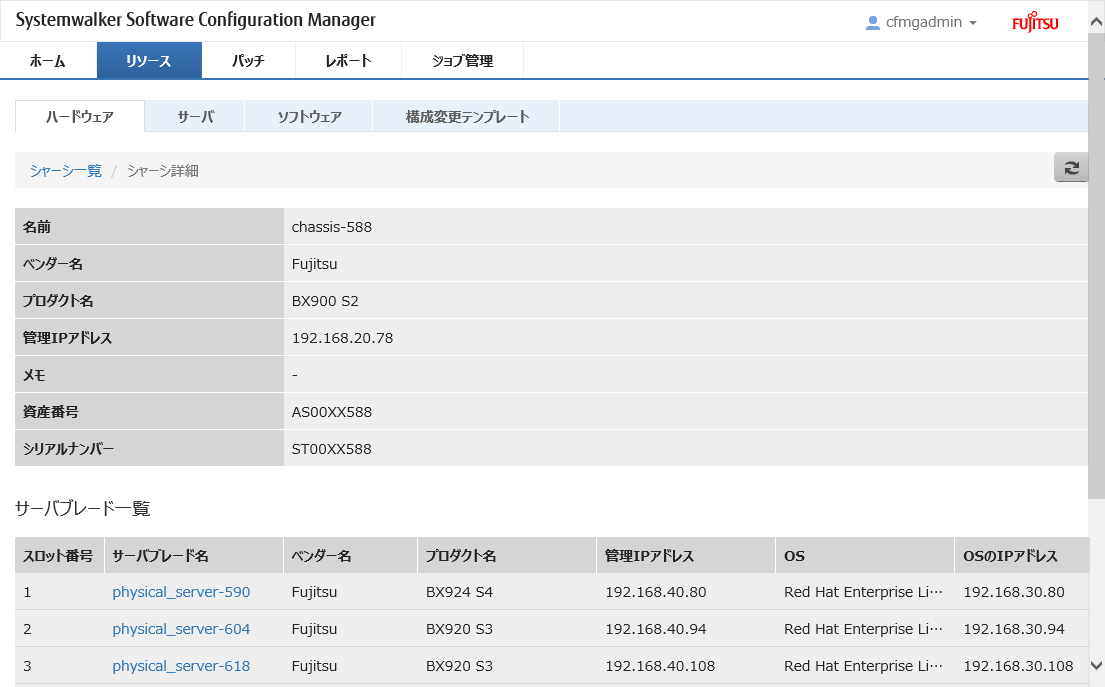Click the scrollbar down arrow
This screenshot has height=687, width=1105.
(x=1097, y=665)
